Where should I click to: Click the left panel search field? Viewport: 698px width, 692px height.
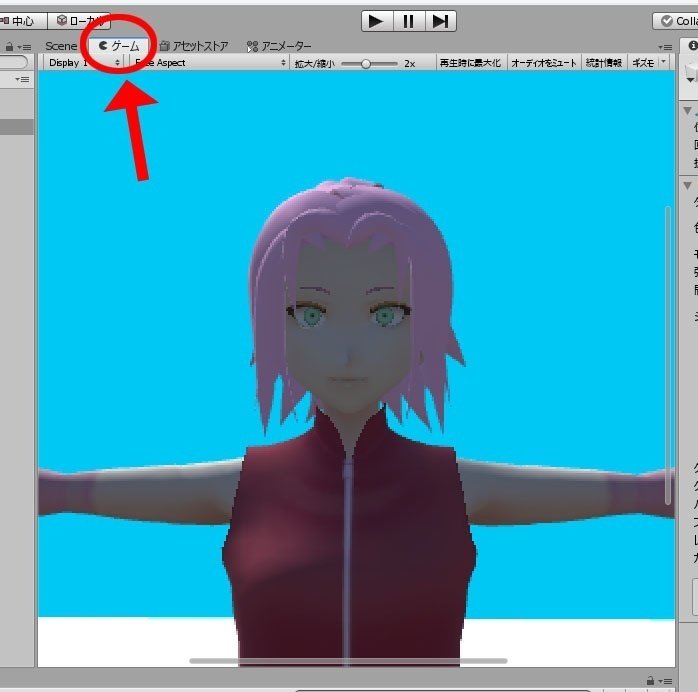[x=13, y=62]
